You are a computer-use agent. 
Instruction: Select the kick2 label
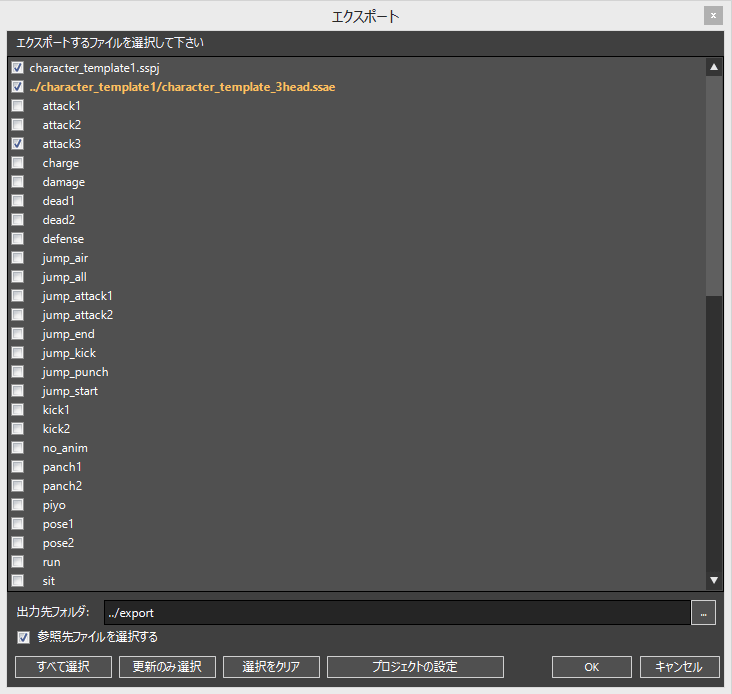[x=56, y=429]
